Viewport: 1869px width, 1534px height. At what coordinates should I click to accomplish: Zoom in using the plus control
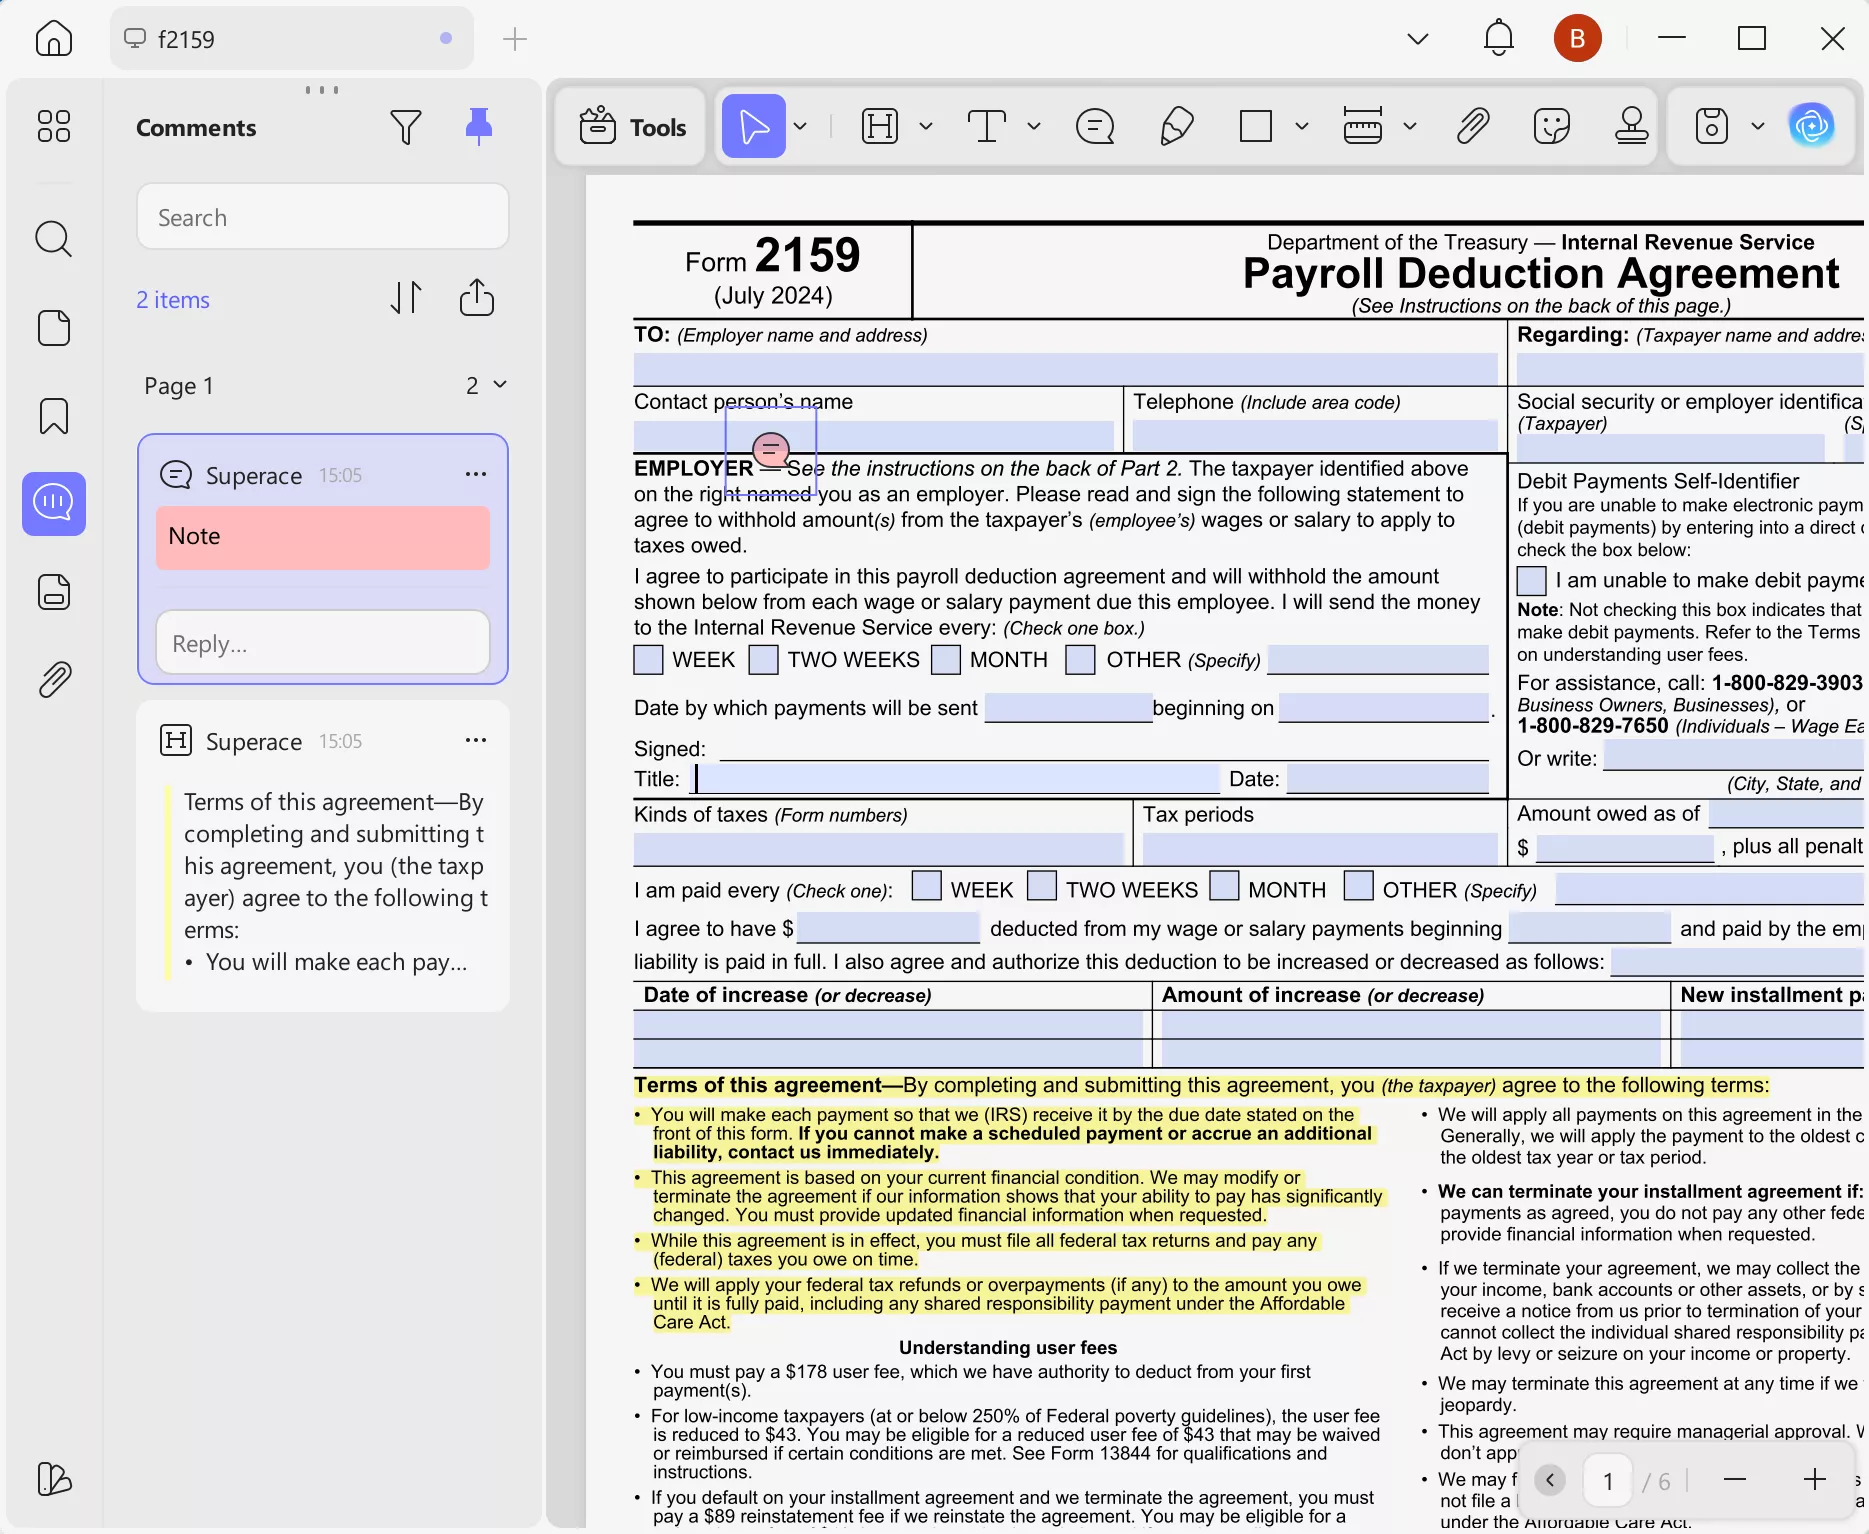click(x=1816, y=1480)
